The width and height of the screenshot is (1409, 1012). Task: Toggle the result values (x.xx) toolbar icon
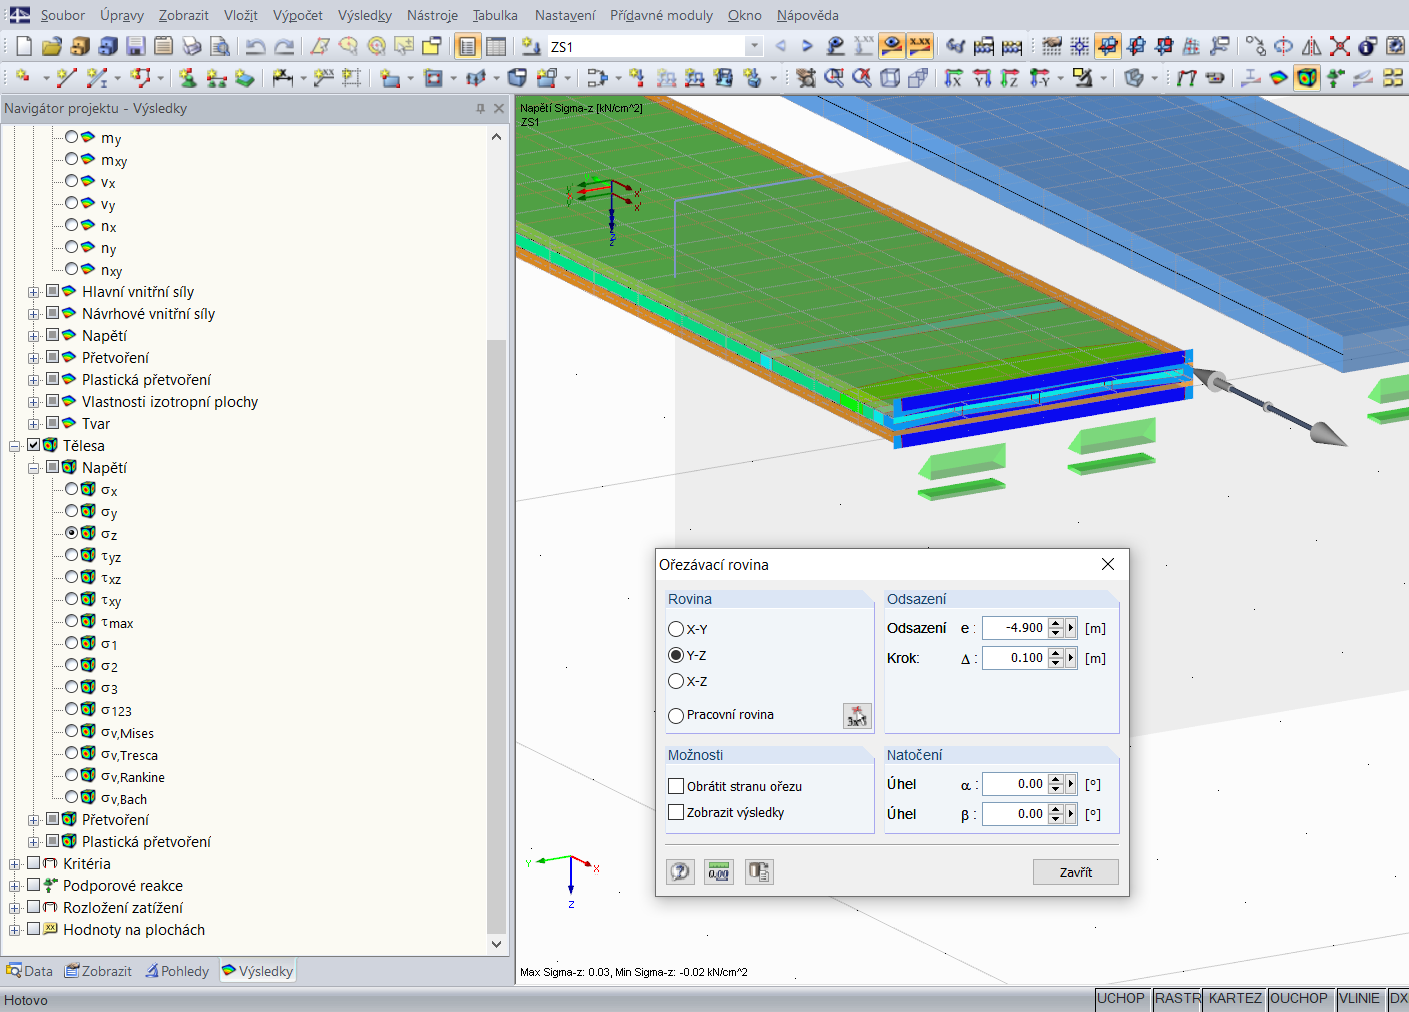click(x=919, y=46)
